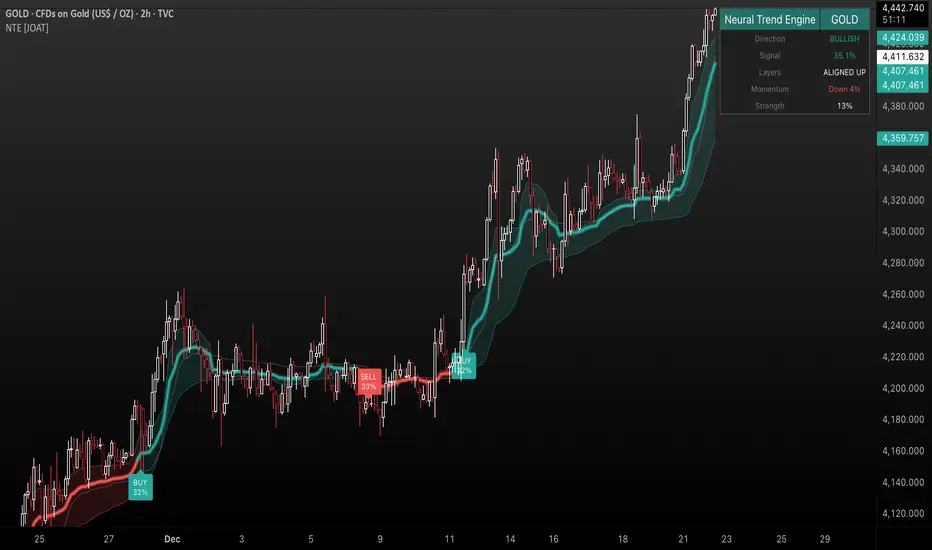Select the 4,442.740 current price label
Viewport: 932px width, 550px height.
click(903, 8)
